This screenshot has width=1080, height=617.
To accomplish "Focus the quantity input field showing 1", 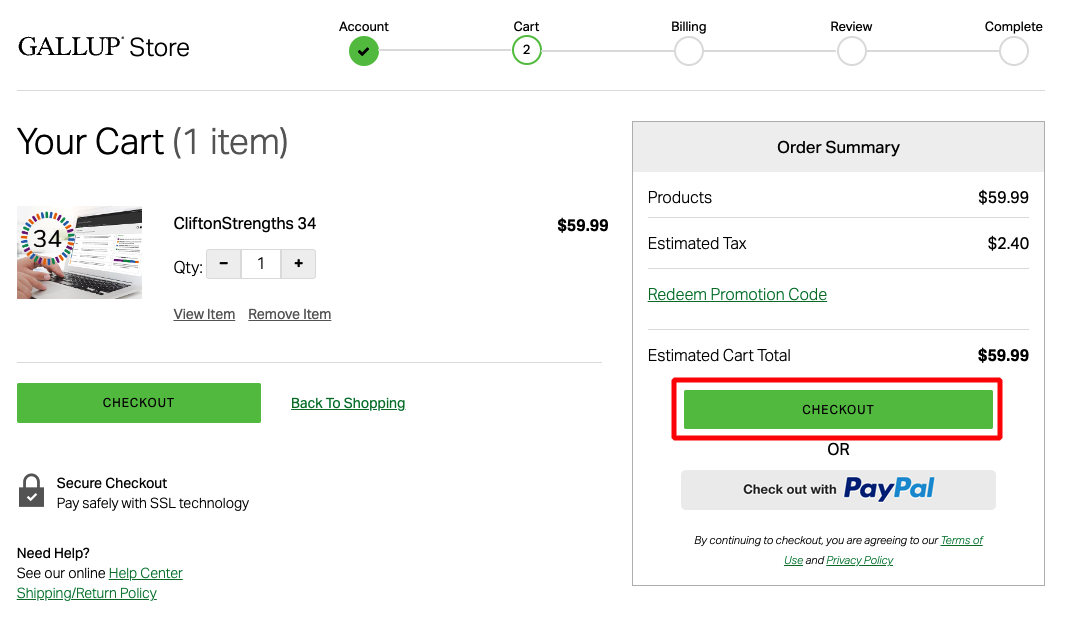I will [x=261, y=264].
